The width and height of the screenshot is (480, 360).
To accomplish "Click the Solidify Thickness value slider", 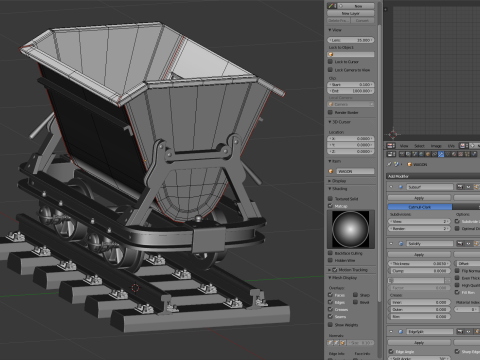I will pos(419,263).
